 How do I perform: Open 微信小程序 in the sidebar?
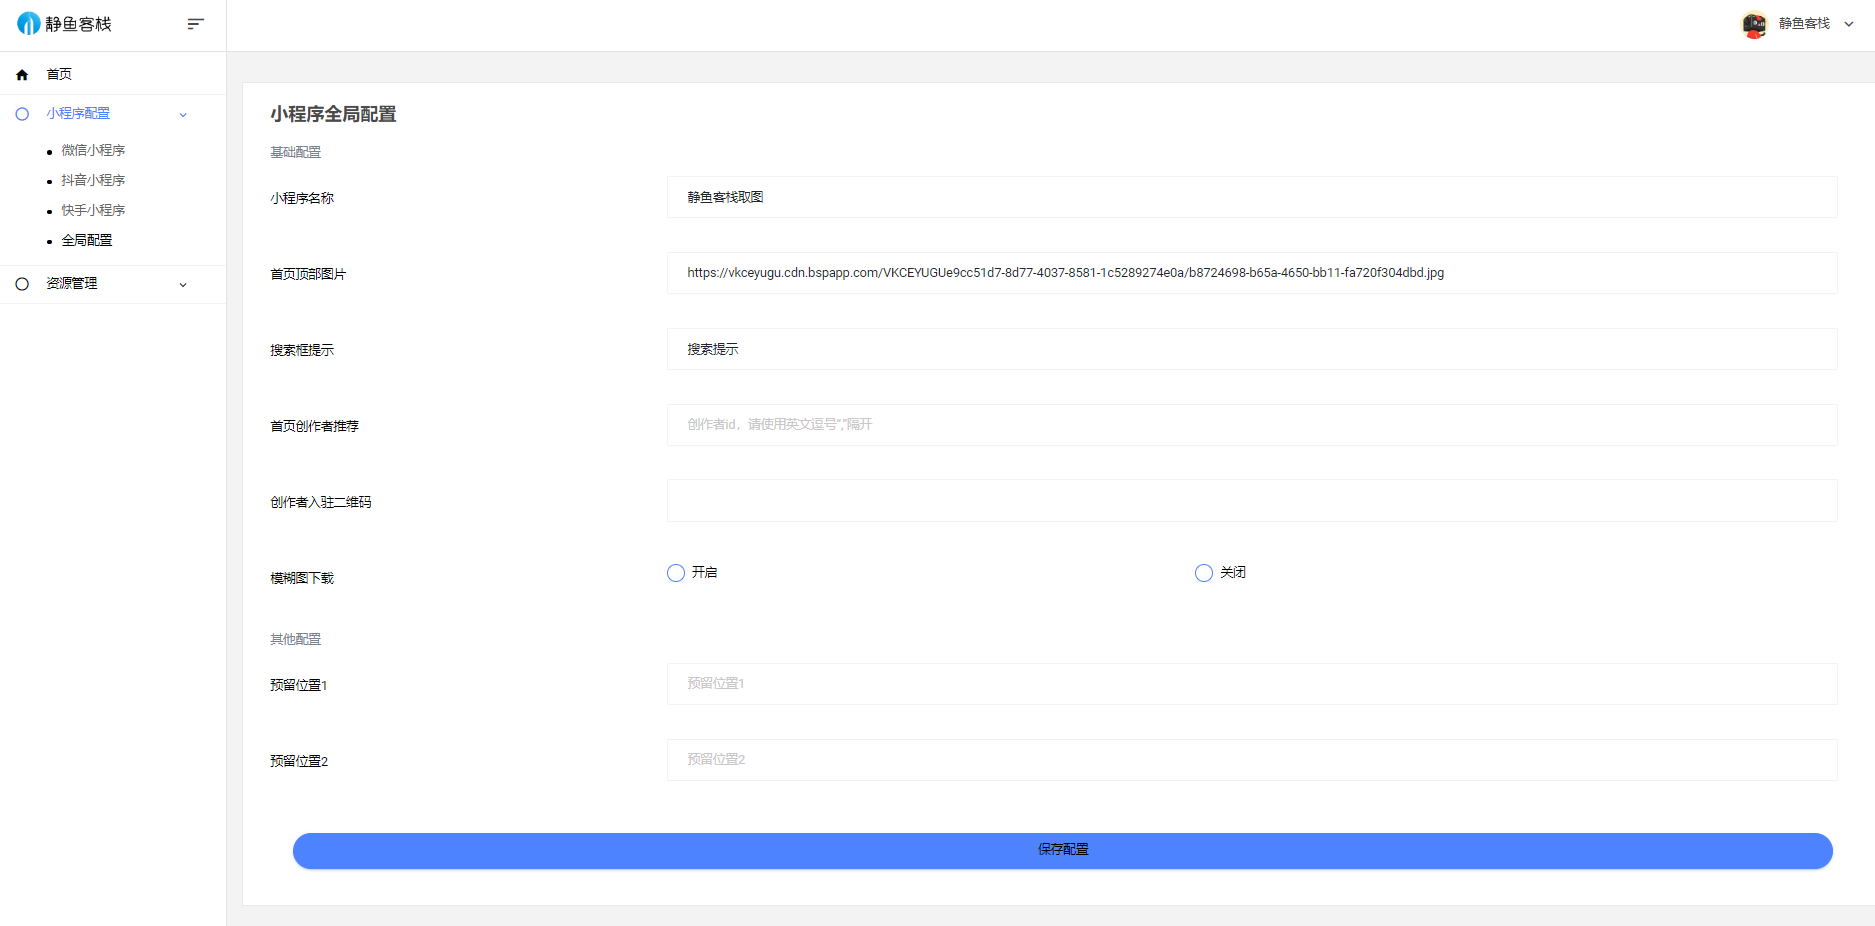(x=93, y=150)
